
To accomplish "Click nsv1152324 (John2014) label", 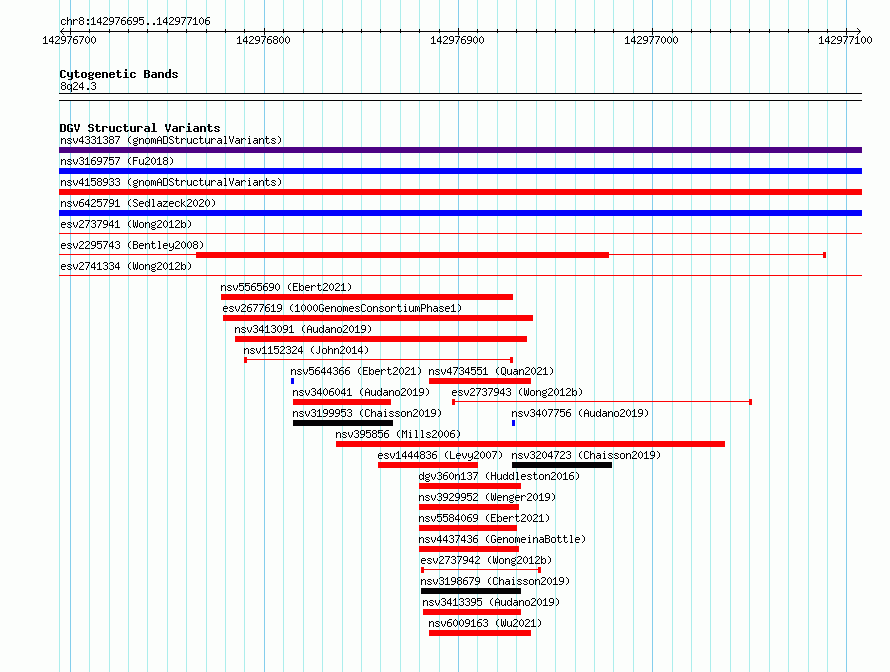I will click(306, 350).
